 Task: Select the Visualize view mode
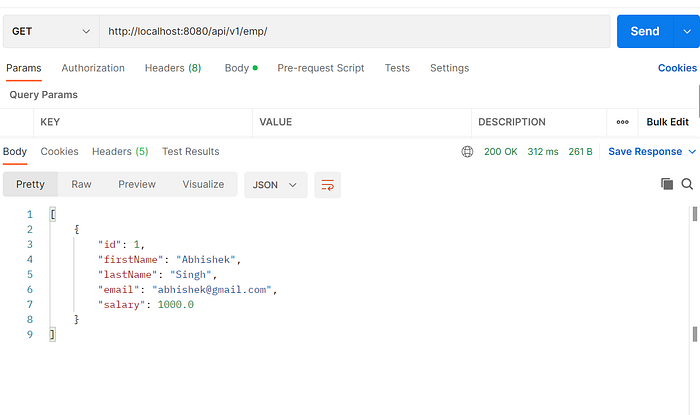[x=203, y=184]
